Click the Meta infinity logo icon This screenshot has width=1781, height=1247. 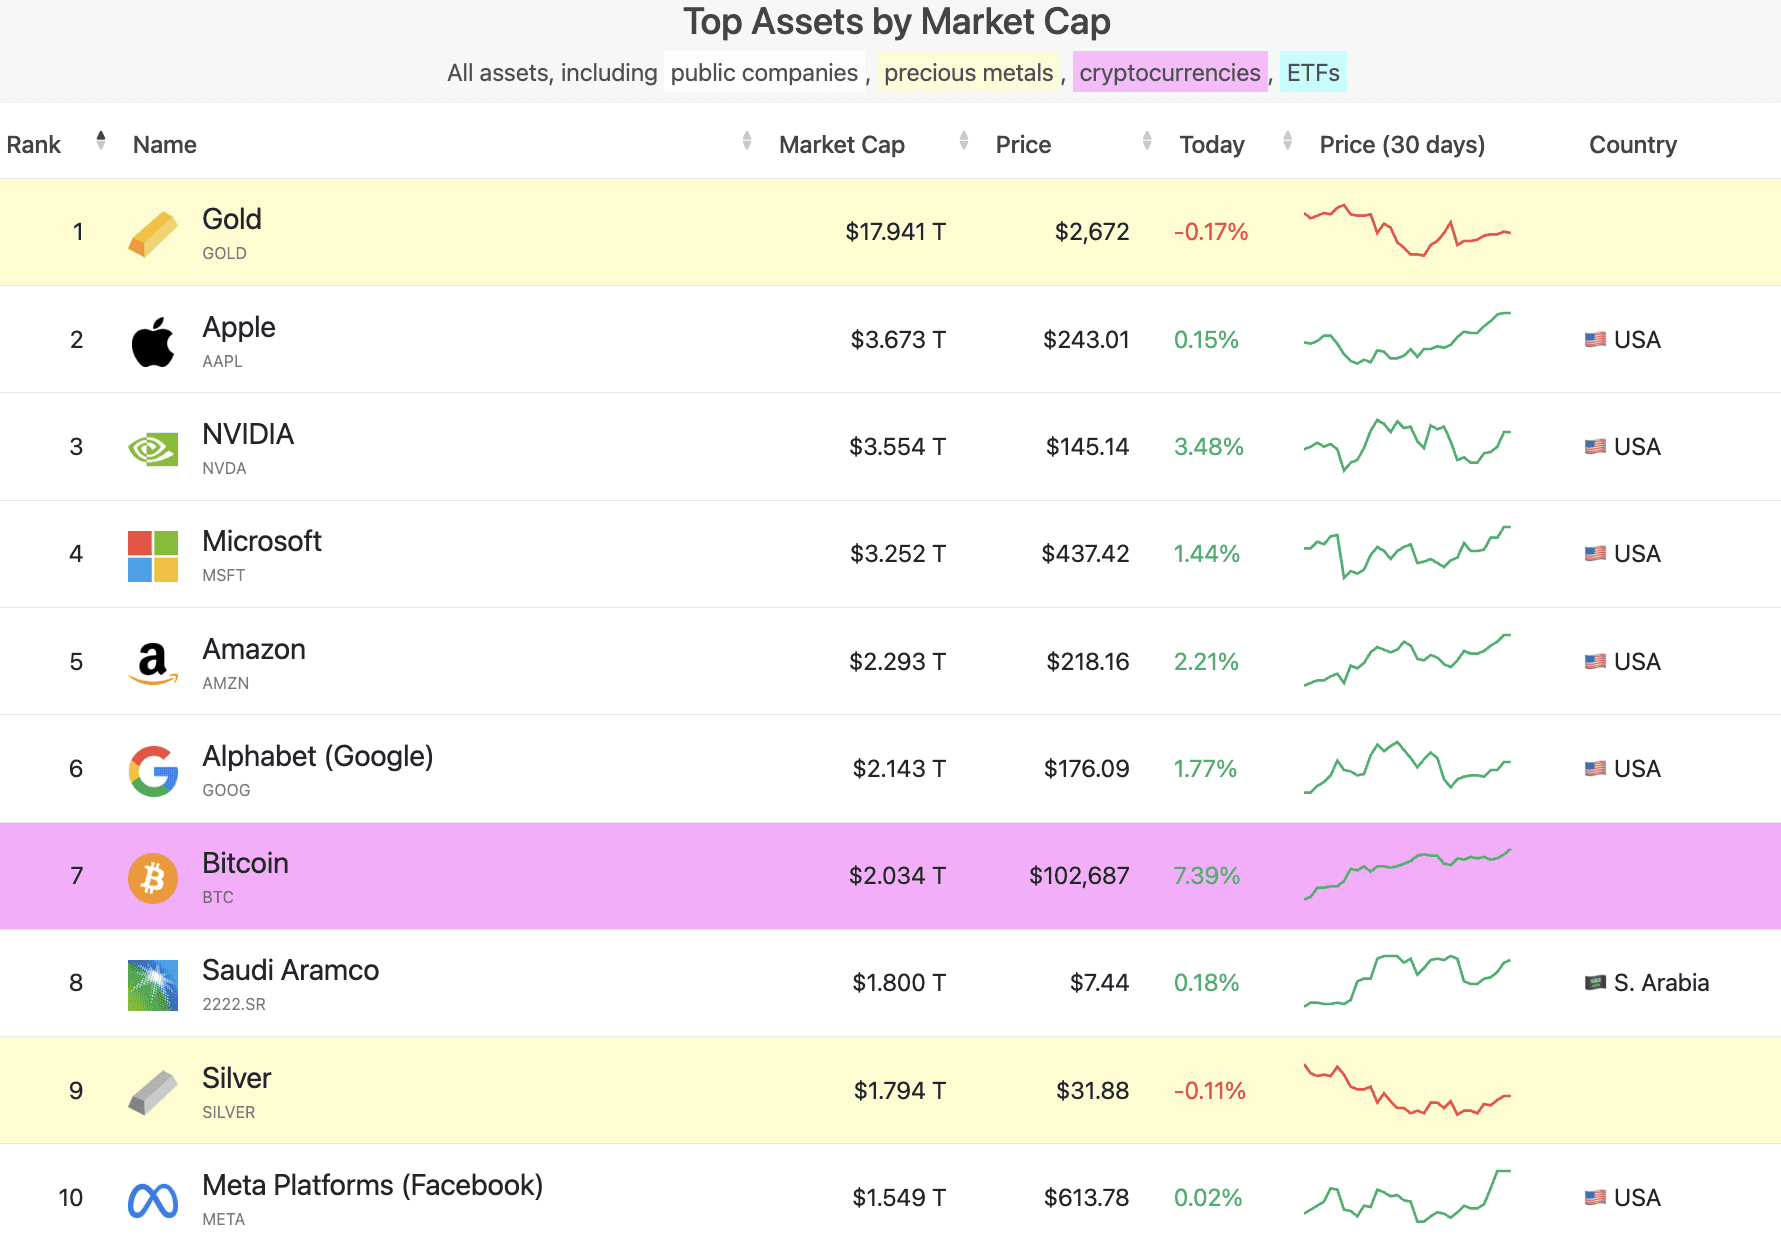tap(153, 1199)
